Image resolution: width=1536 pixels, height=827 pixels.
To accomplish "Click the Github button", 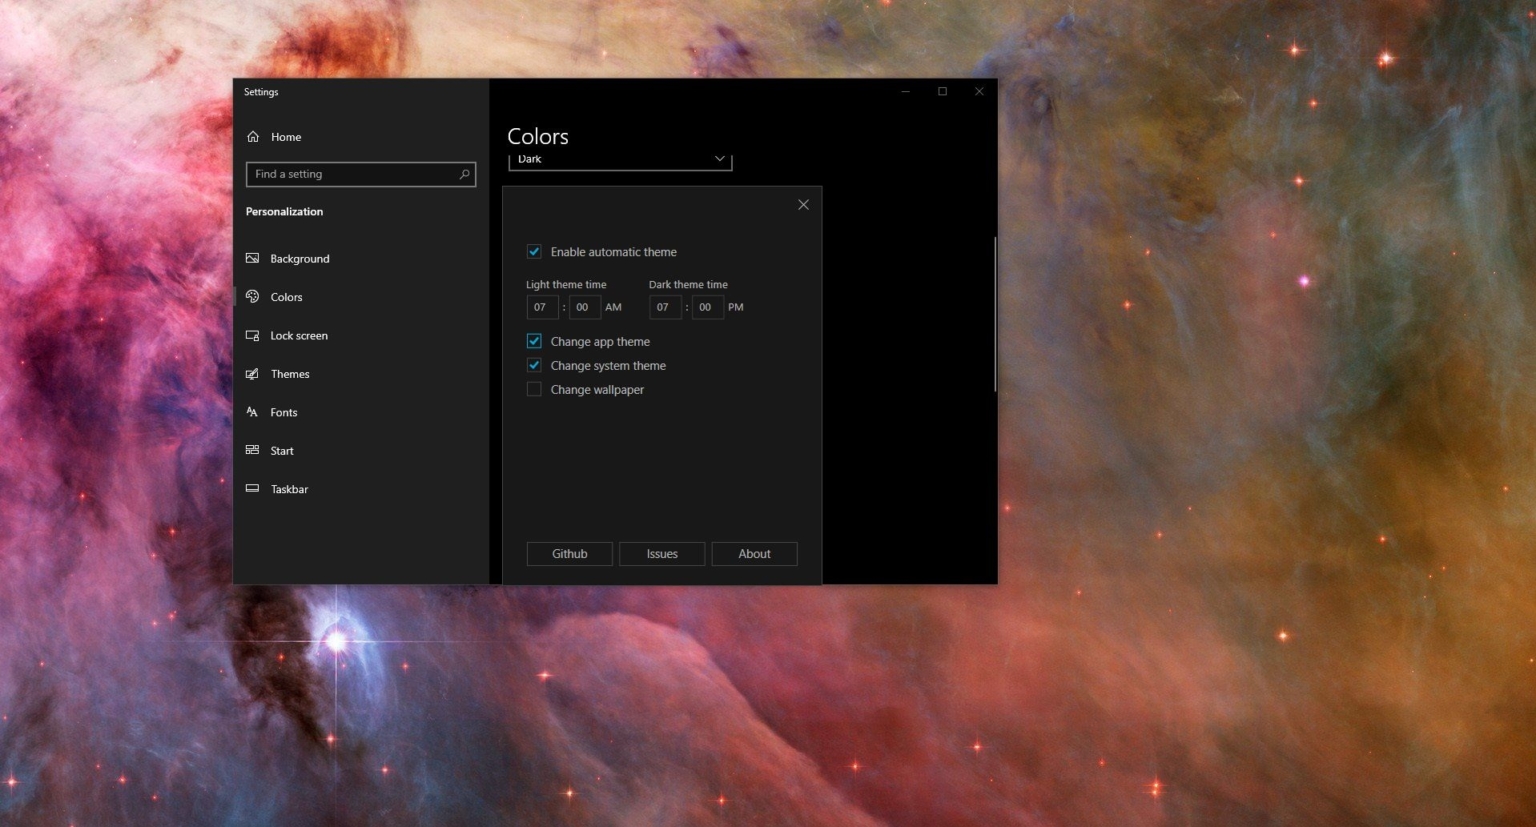I will [x=569, y=553].
